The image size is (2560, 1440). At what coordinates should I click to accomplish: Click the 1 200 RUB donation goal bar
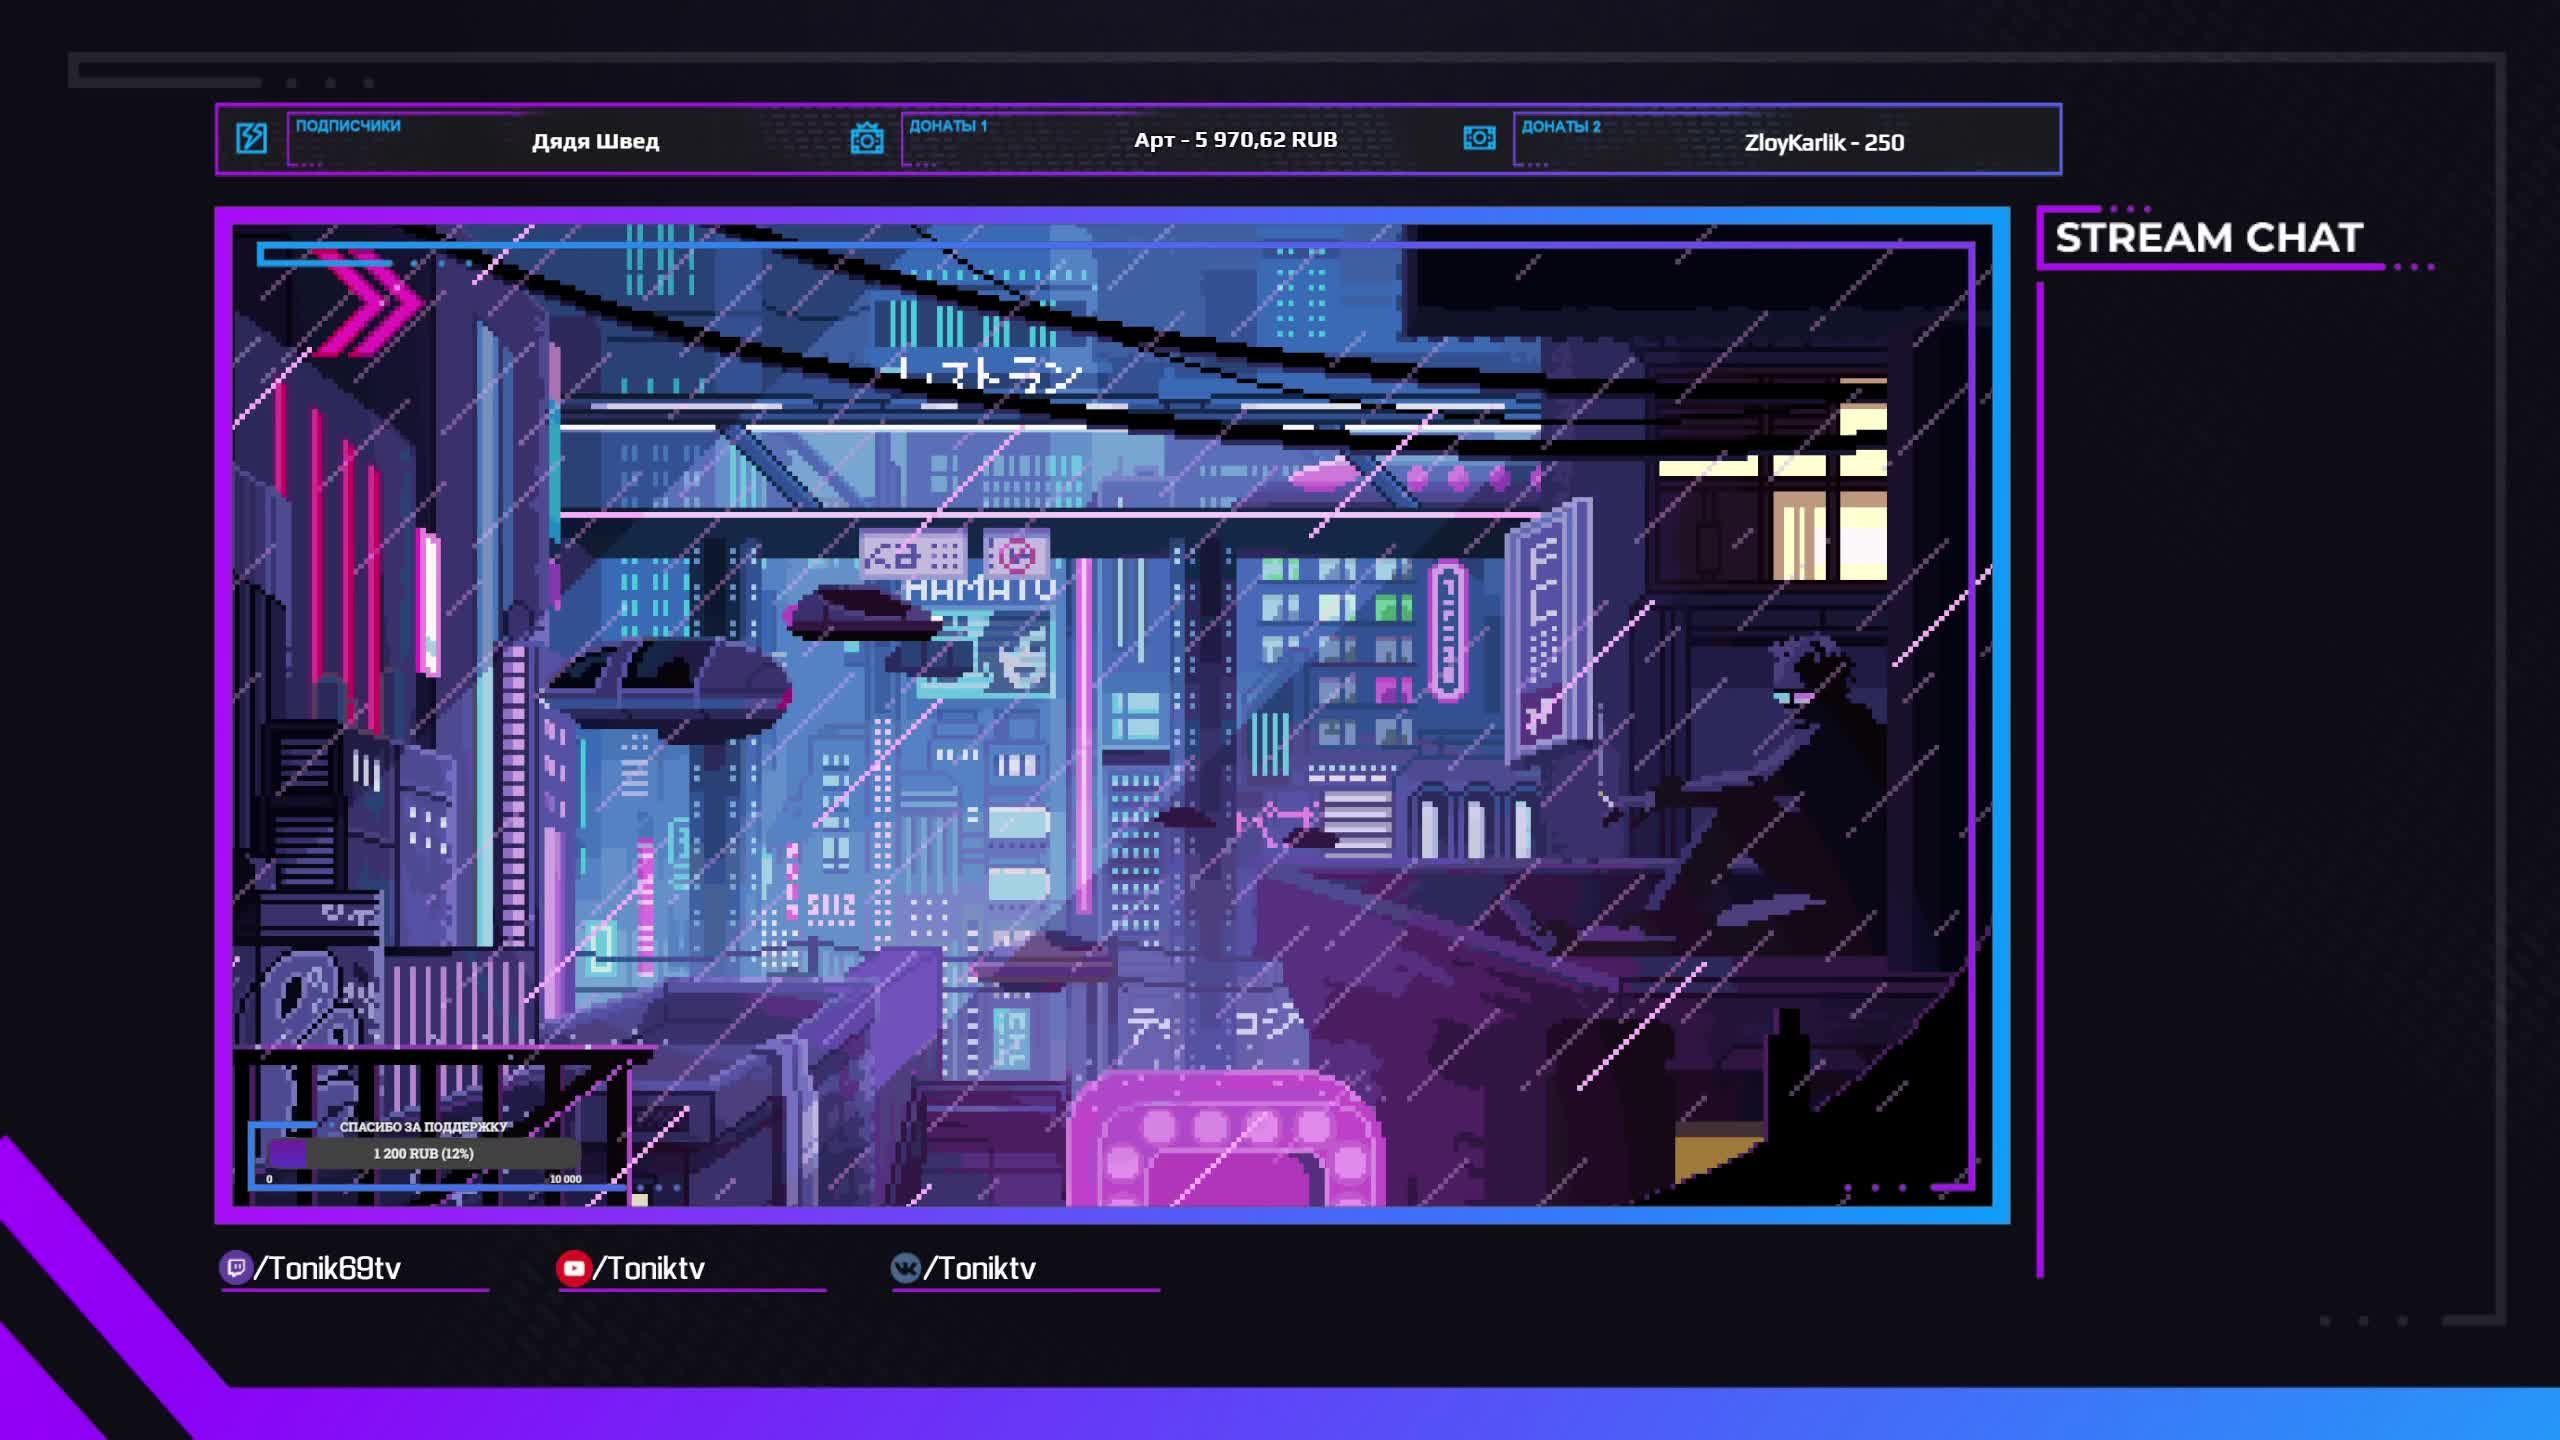click(423, 1153)
